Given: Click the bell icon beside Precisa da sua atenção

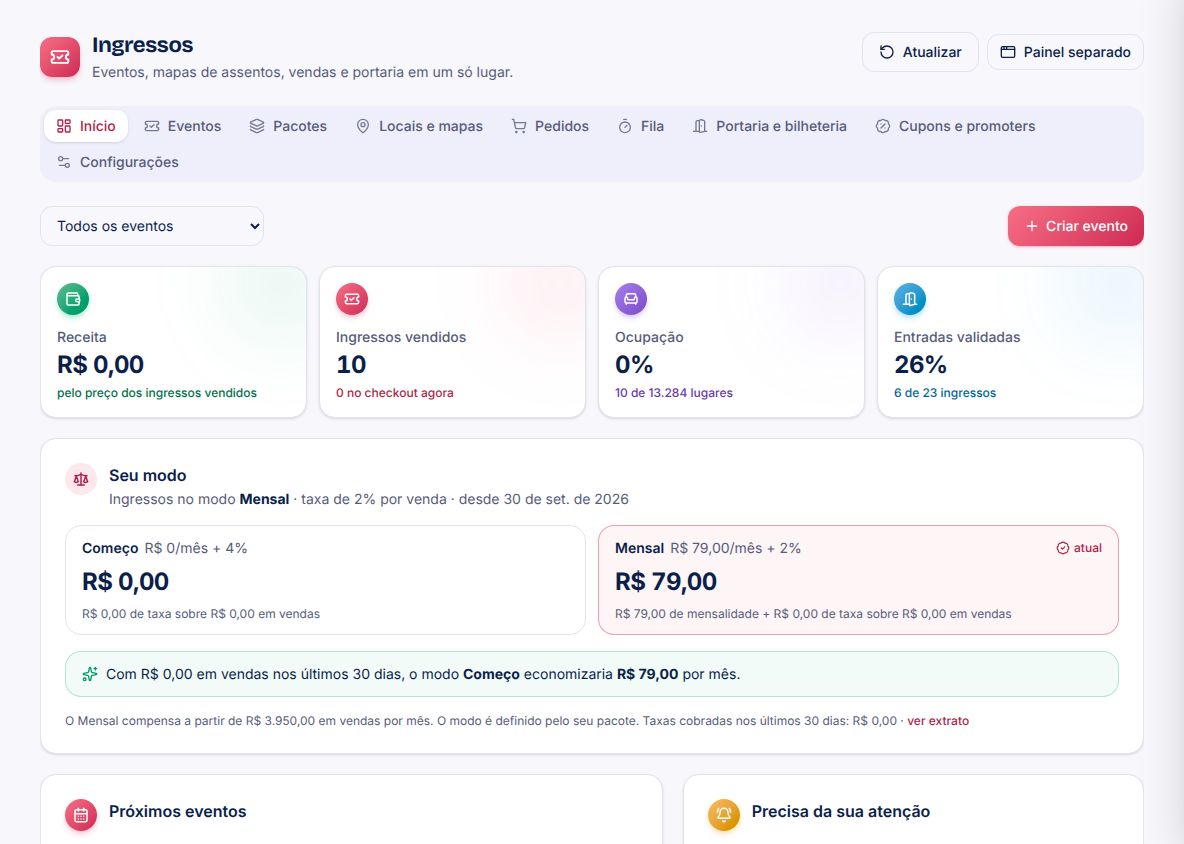Looking at the screenshot, I should pos(723,815).
